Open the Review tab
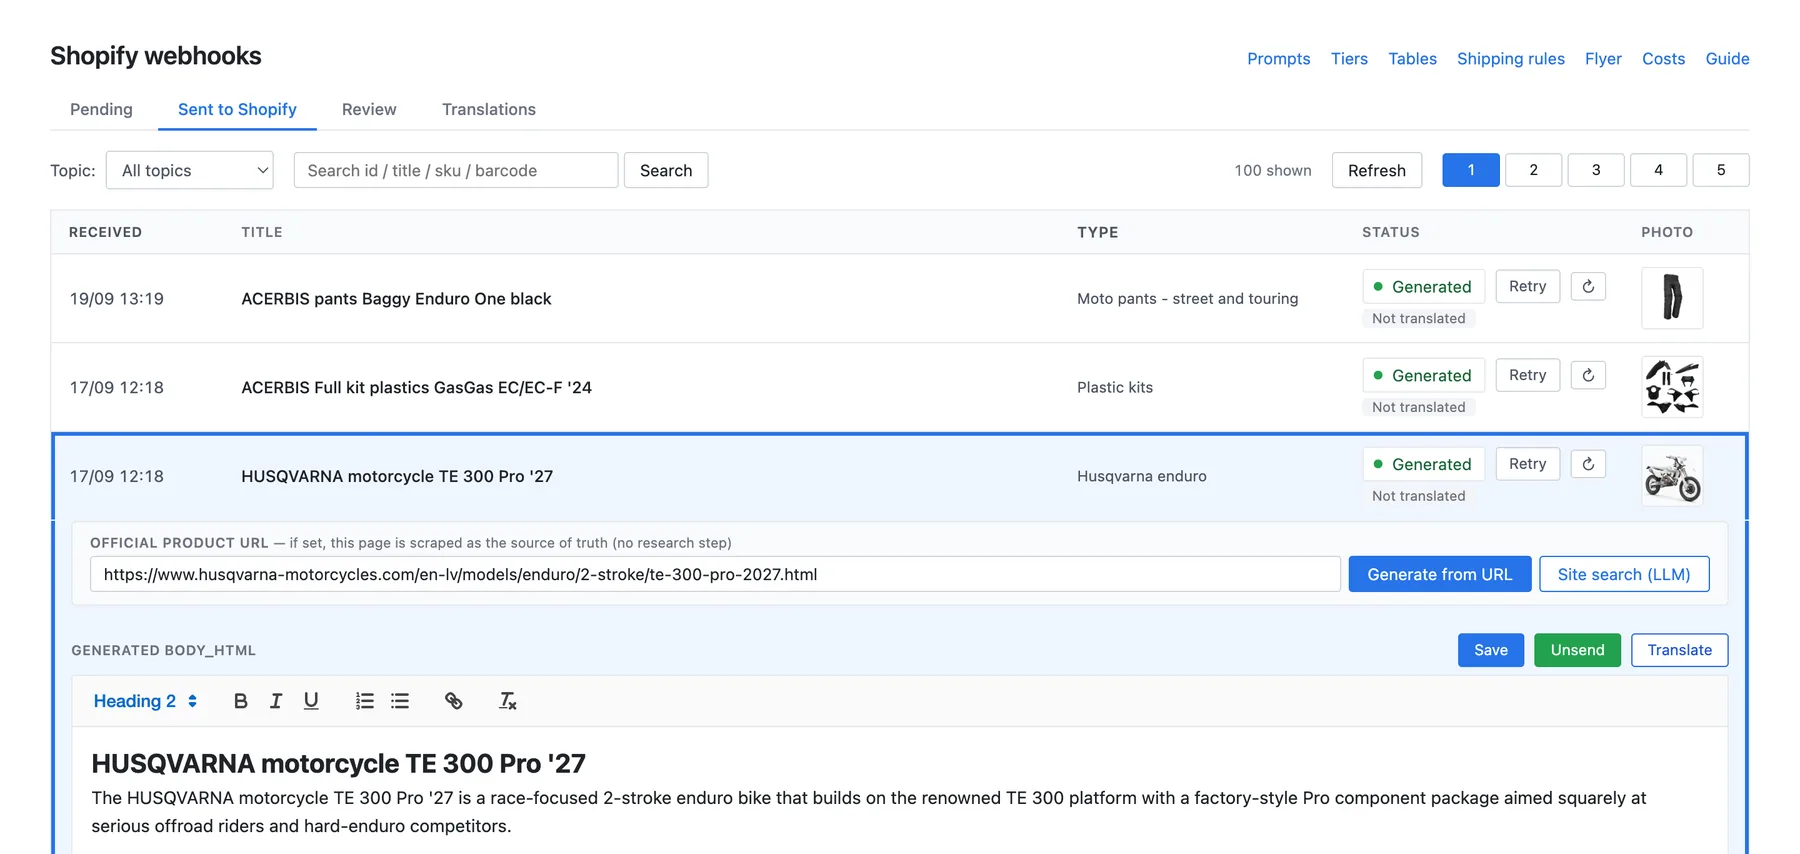The height and width of the screenshot is (854, 1800). point(369,109)
